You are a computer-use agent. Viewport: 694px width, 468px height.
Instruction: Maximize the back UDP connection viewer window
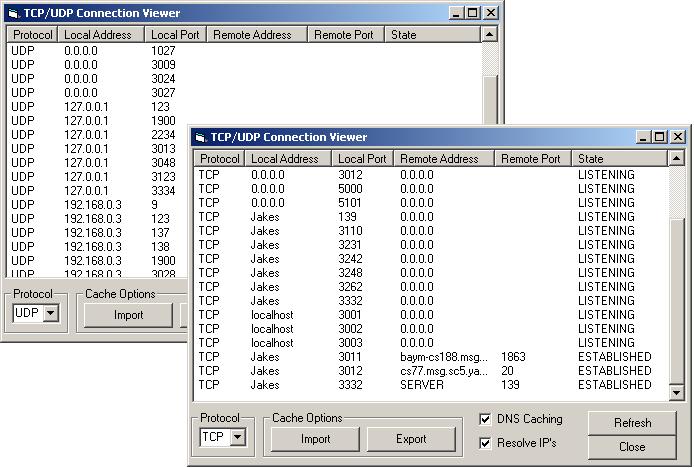pyautogui.click(x=471, y=13)
